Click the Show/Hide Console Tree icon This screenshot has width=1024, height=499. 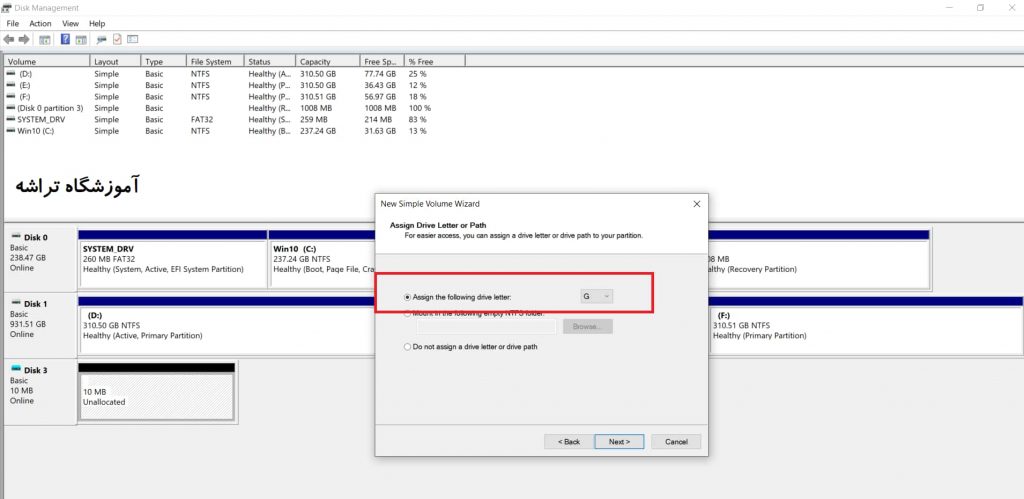(44, 40)
